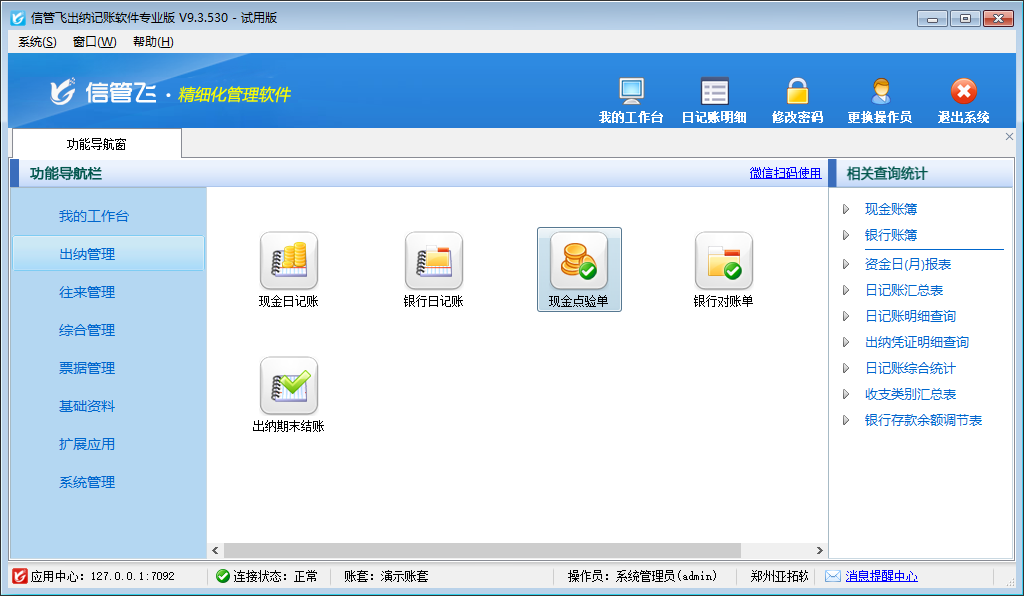
Task: Click the 修改密码 padlock icon
Action: click(x=797, y=92)
